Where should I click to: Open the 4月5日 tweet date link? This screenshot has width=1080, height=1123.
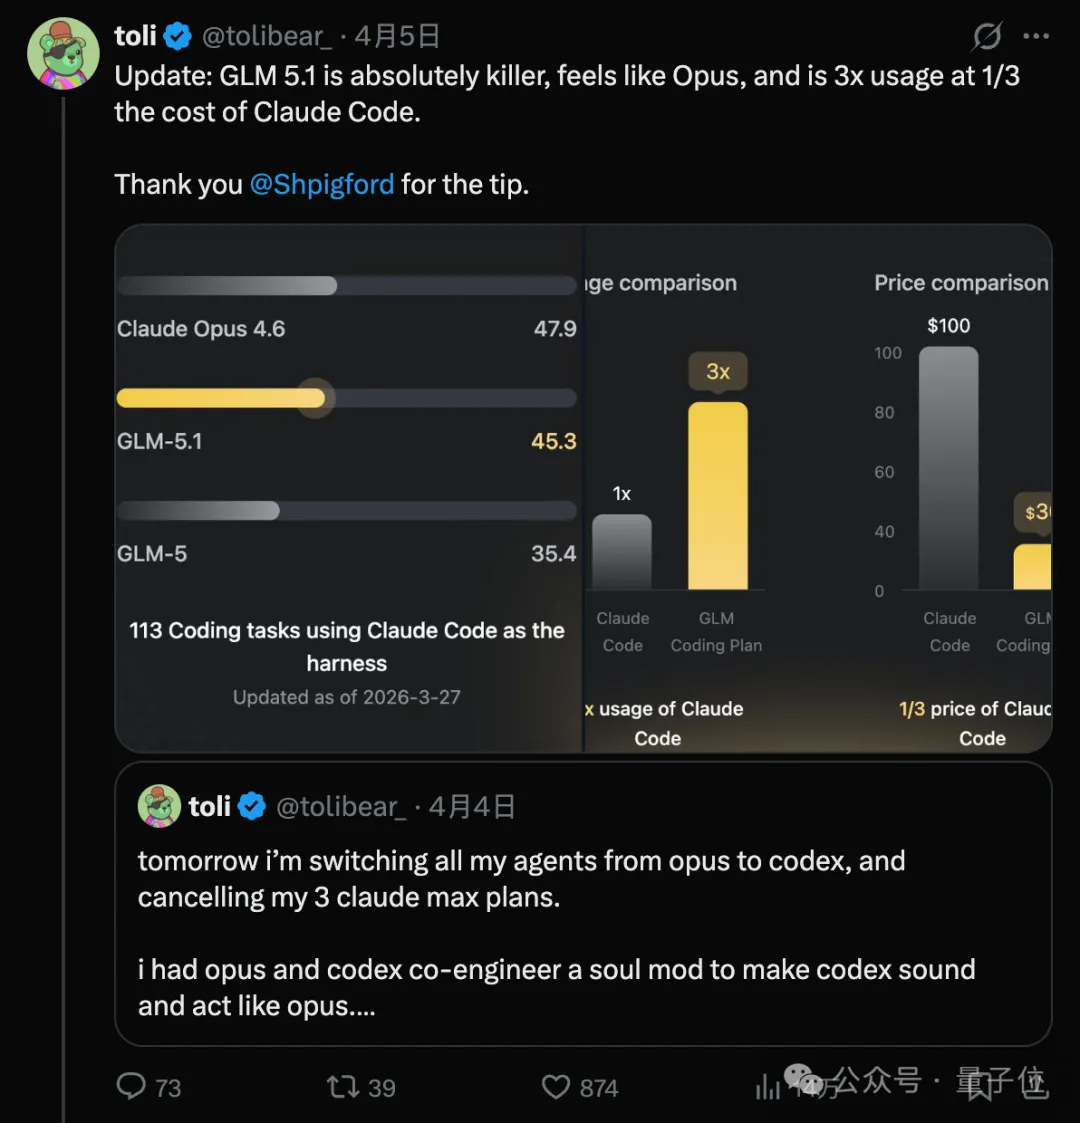tap(397, 37)
